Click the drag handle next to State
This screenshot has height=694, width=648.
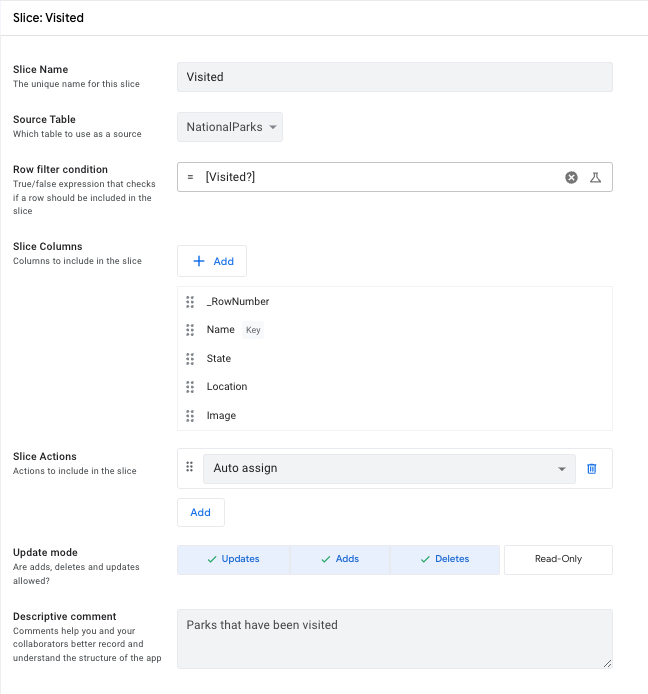(190, 359)
